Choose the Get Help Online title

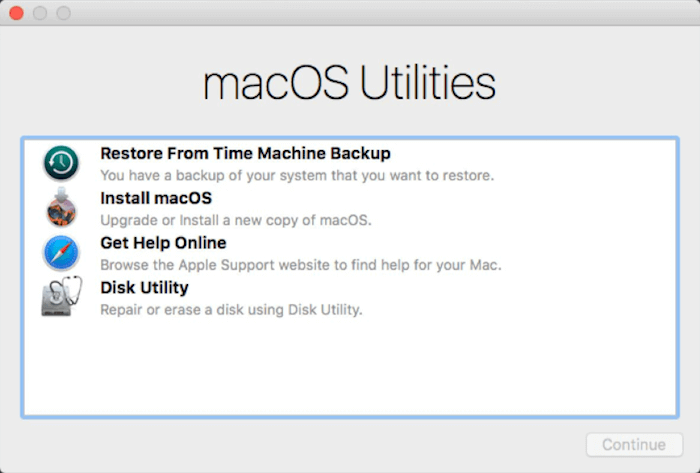coord(163,243)
